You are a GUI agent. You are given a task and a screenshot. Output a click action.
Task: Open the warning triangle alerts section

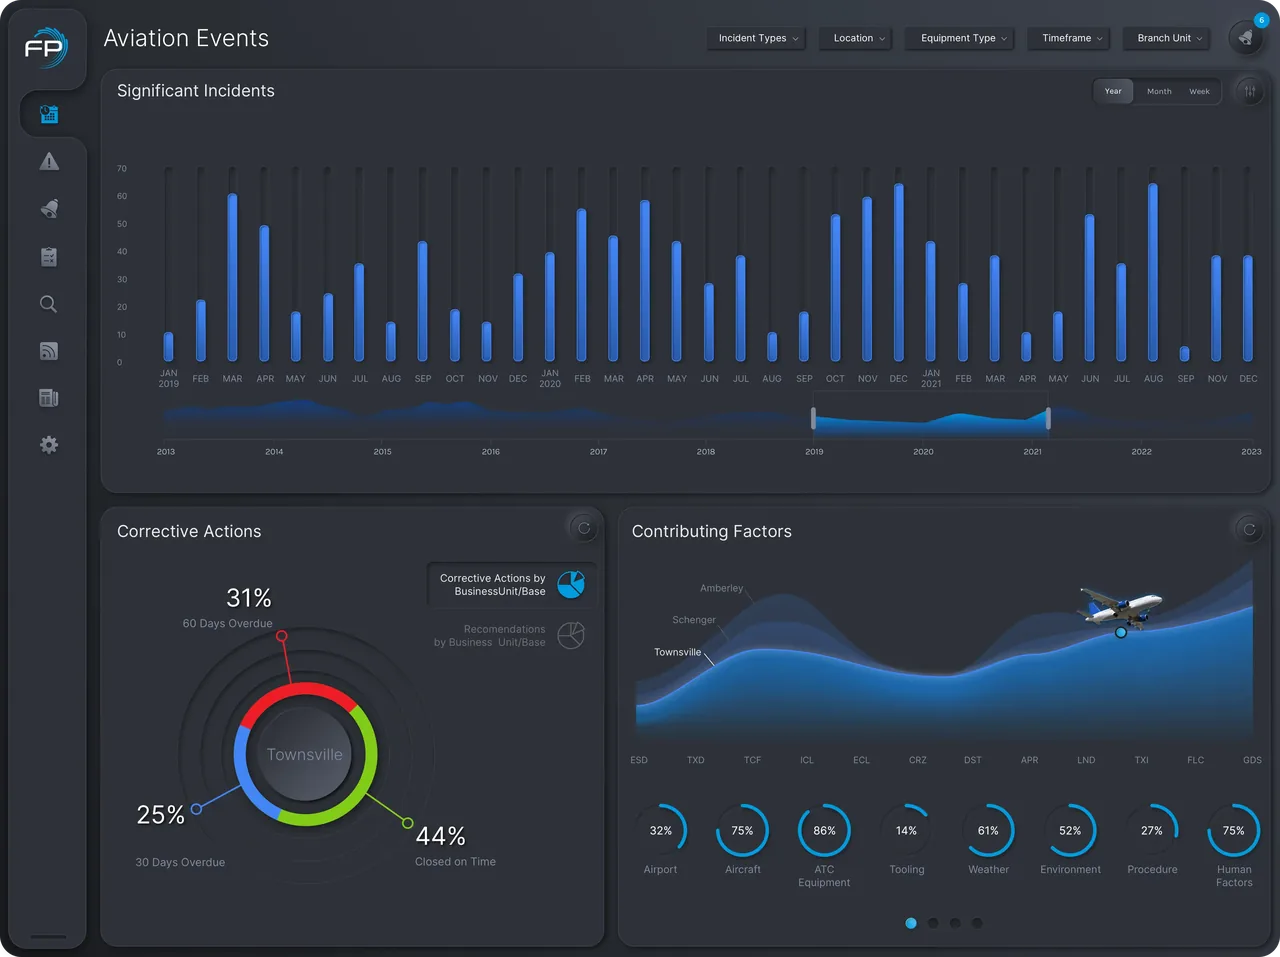click(x=49, y=161)
